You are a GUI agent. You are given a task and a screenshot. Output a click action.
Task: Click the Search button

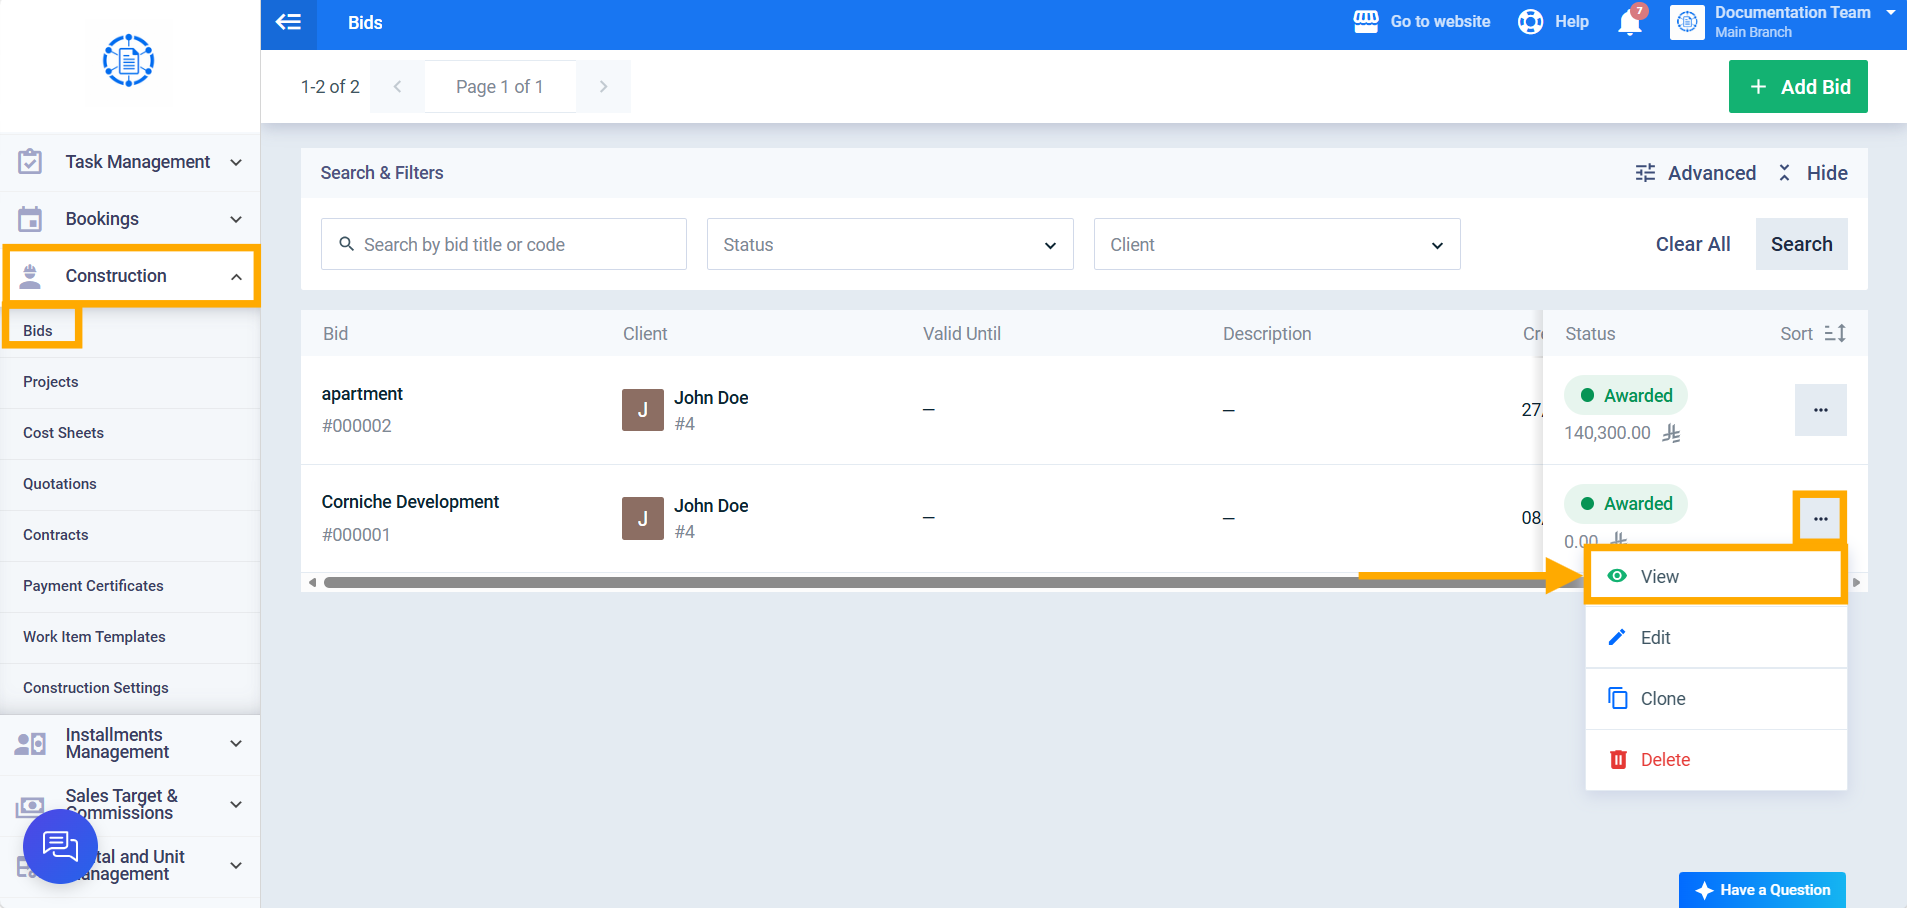point(1802,244)
